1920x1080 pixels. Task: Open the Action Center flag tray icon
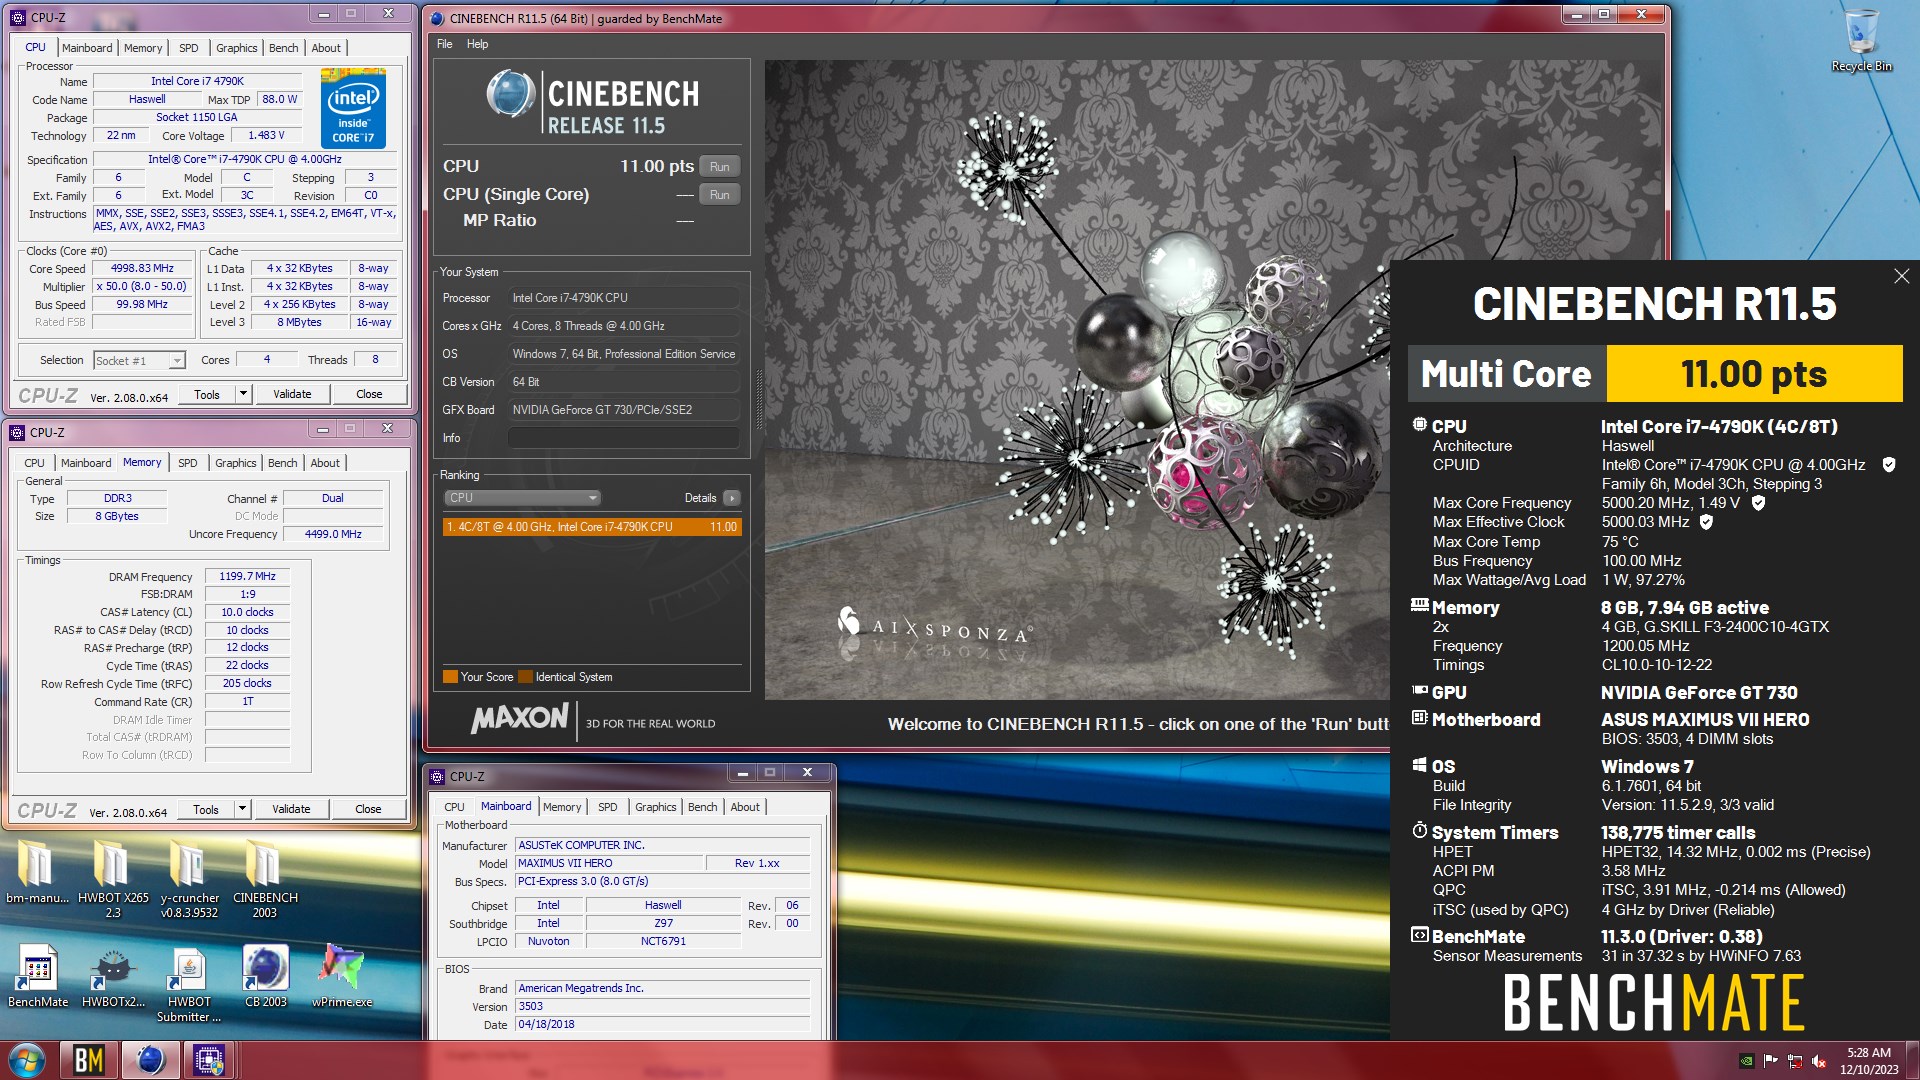1771,1061
